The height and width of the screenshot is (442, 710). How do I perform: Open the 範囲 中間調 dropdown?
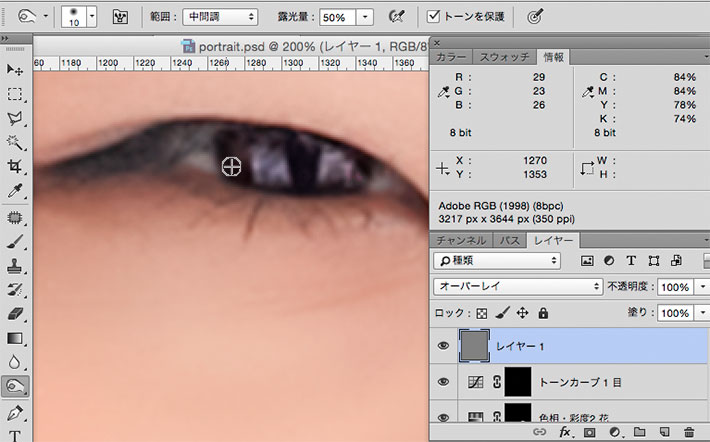coord(218,17)
